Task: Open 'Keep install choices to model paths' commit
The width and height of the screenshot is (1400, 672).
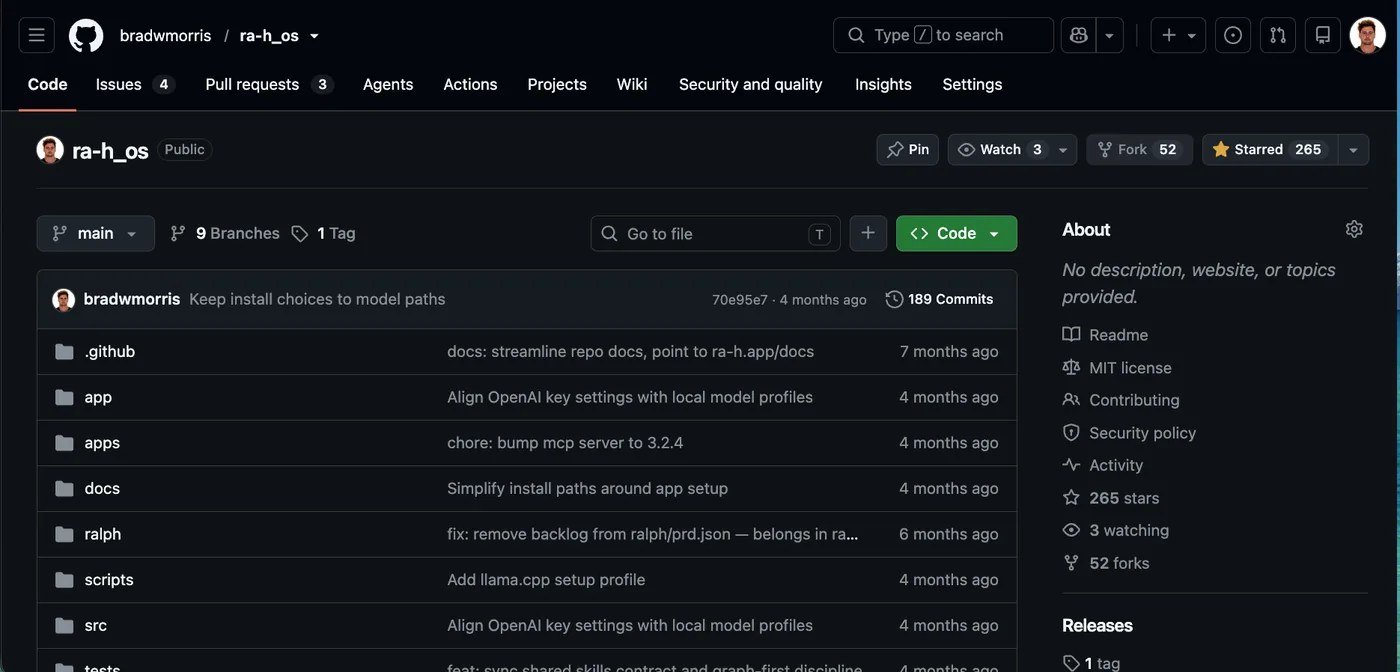Action: 317,299
